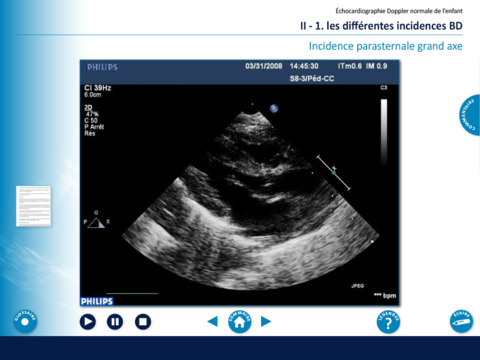480x360 pixels.
Task: Show the Légendes question mark help
Action: point(388,322)
